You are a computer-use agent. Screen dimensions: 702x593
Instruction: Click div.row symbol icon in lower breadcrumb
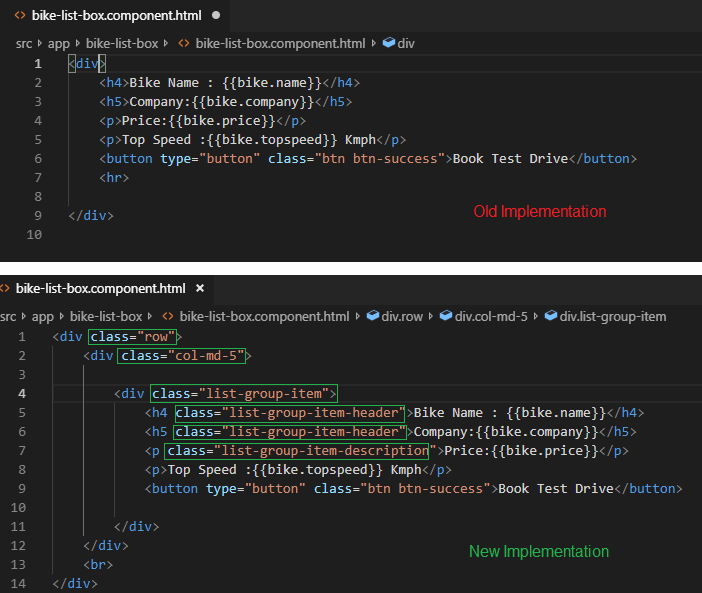[x=373, y=316]
